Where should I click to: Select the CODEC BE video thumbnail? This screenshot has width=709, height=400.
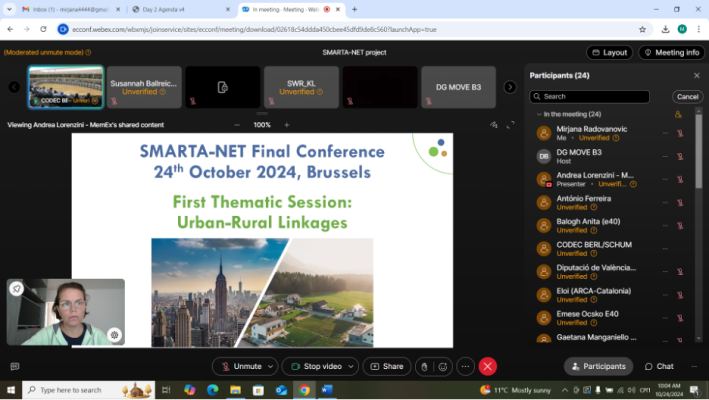[66, 87]
